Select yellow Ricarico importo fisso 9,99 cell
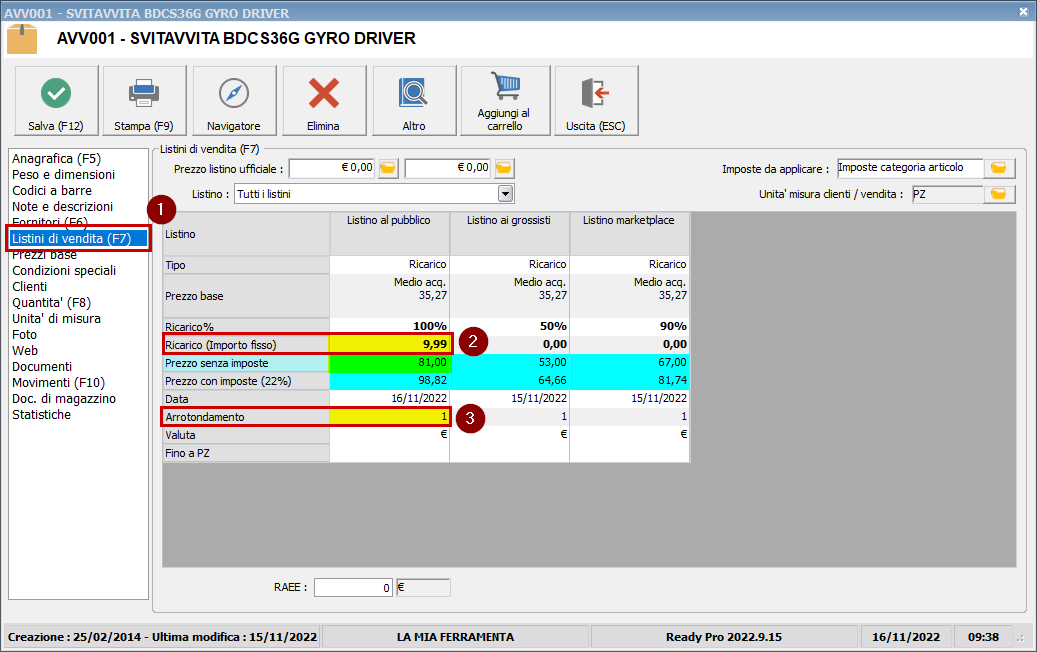 [390, 344]
